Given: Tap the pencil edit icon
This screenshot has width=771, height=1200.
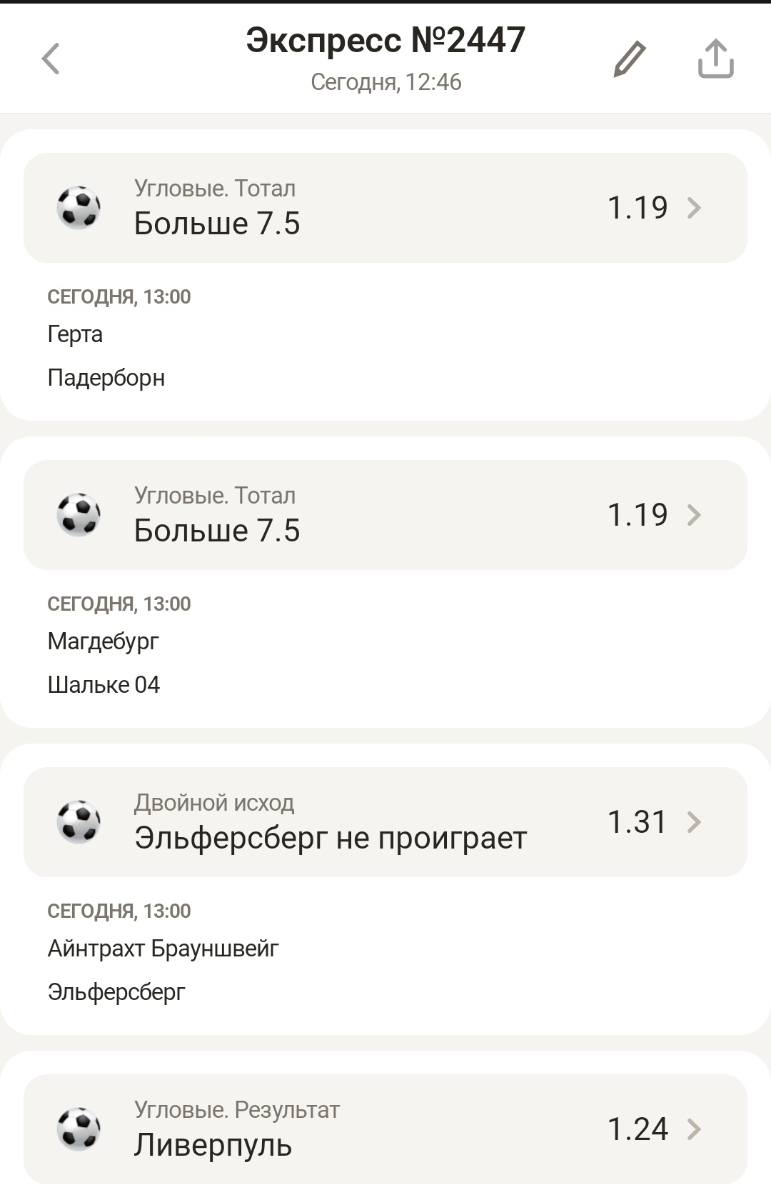Looking at the screenshot, I should point(630,60).
